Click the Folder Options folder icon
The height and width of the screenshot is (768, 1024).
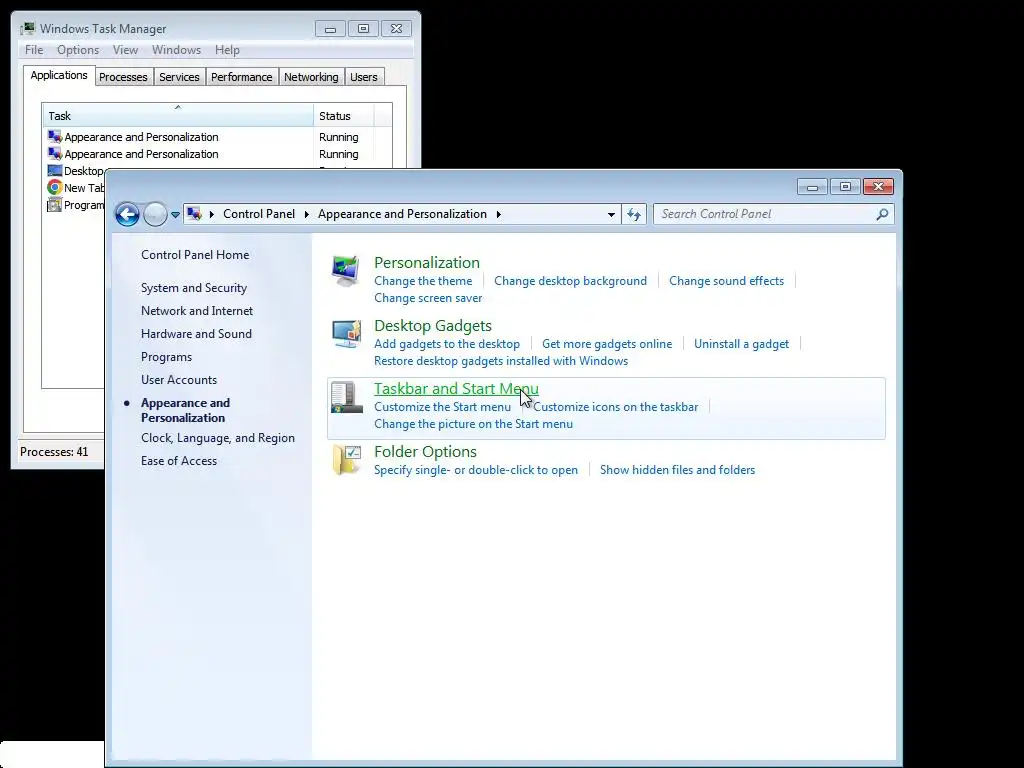tap(346, 460)
